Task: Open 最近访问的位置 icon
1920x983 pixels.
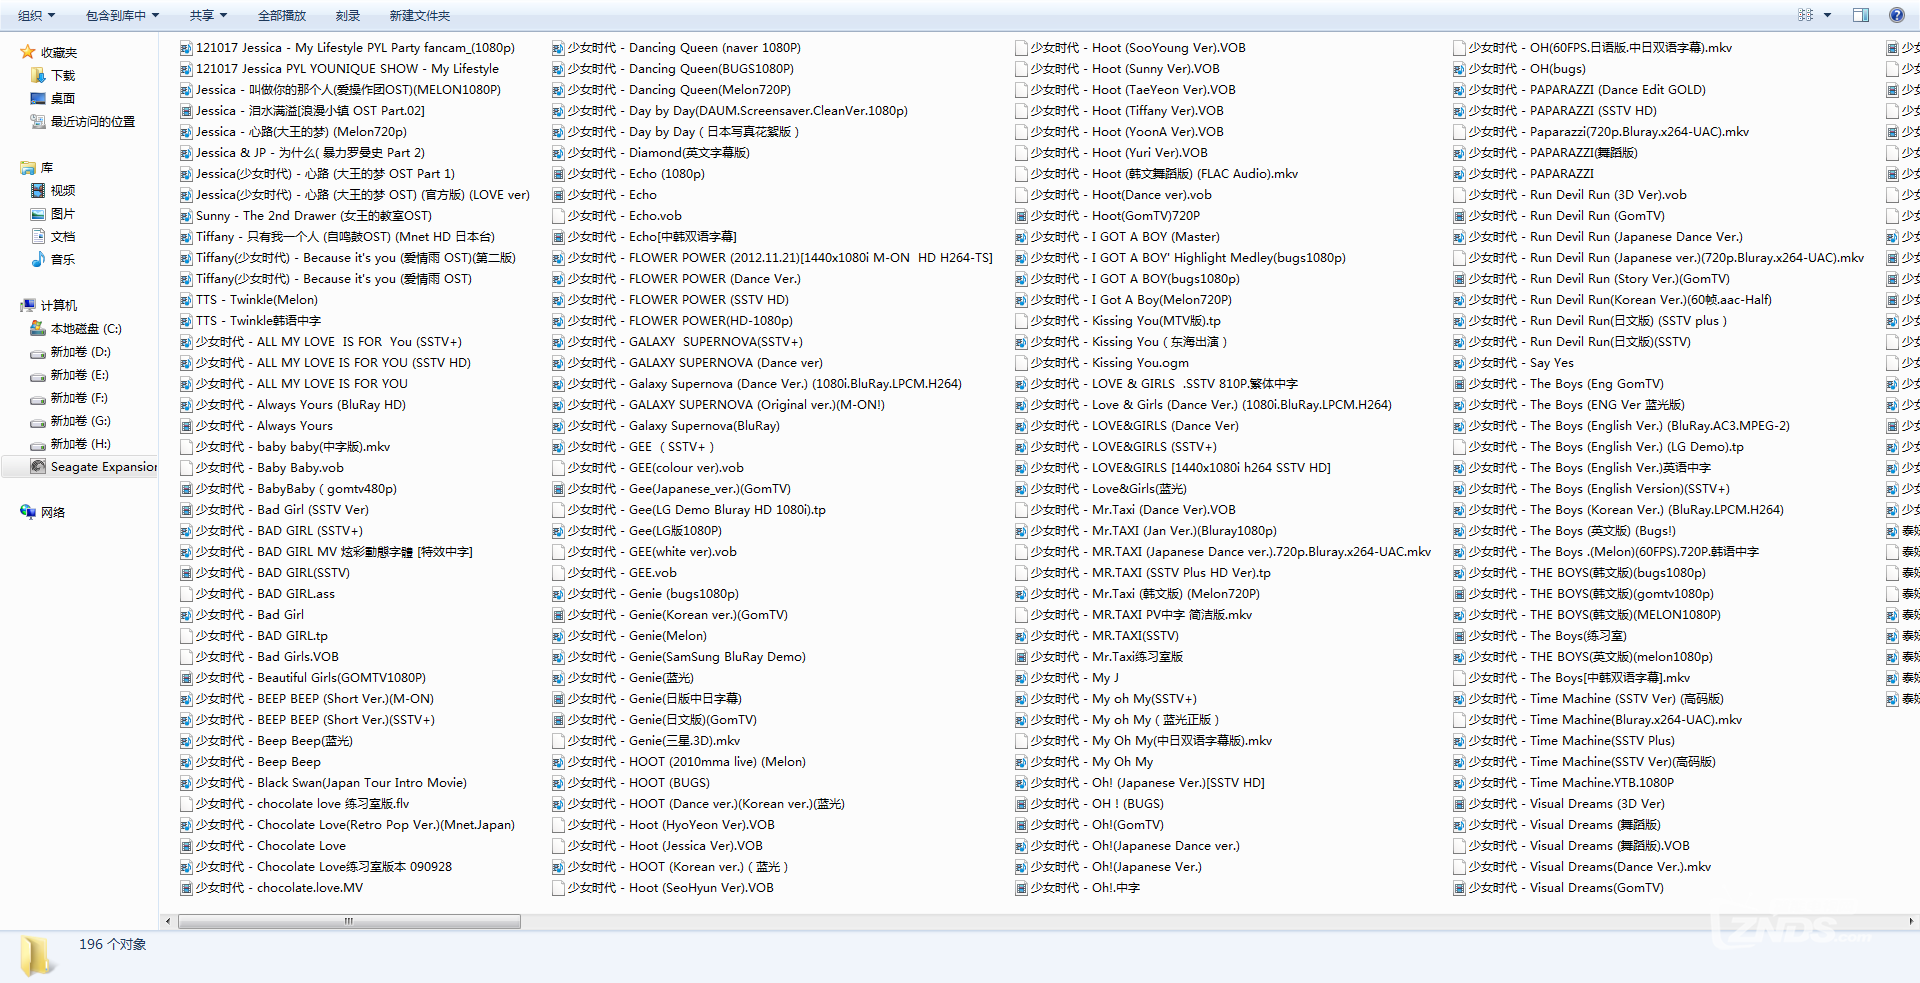Action: tap(38, 121)
